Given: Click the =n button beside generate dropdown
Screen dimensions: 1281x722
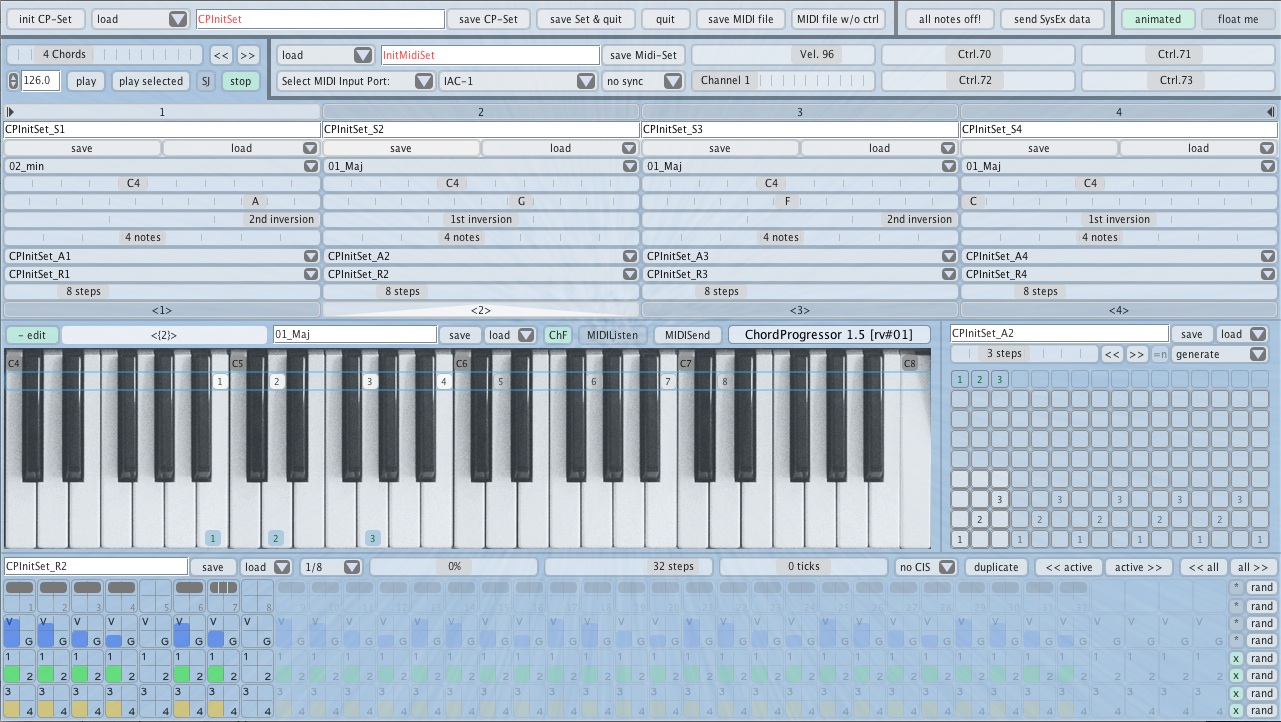Looking at the screenshot, I should (1160, 353).
